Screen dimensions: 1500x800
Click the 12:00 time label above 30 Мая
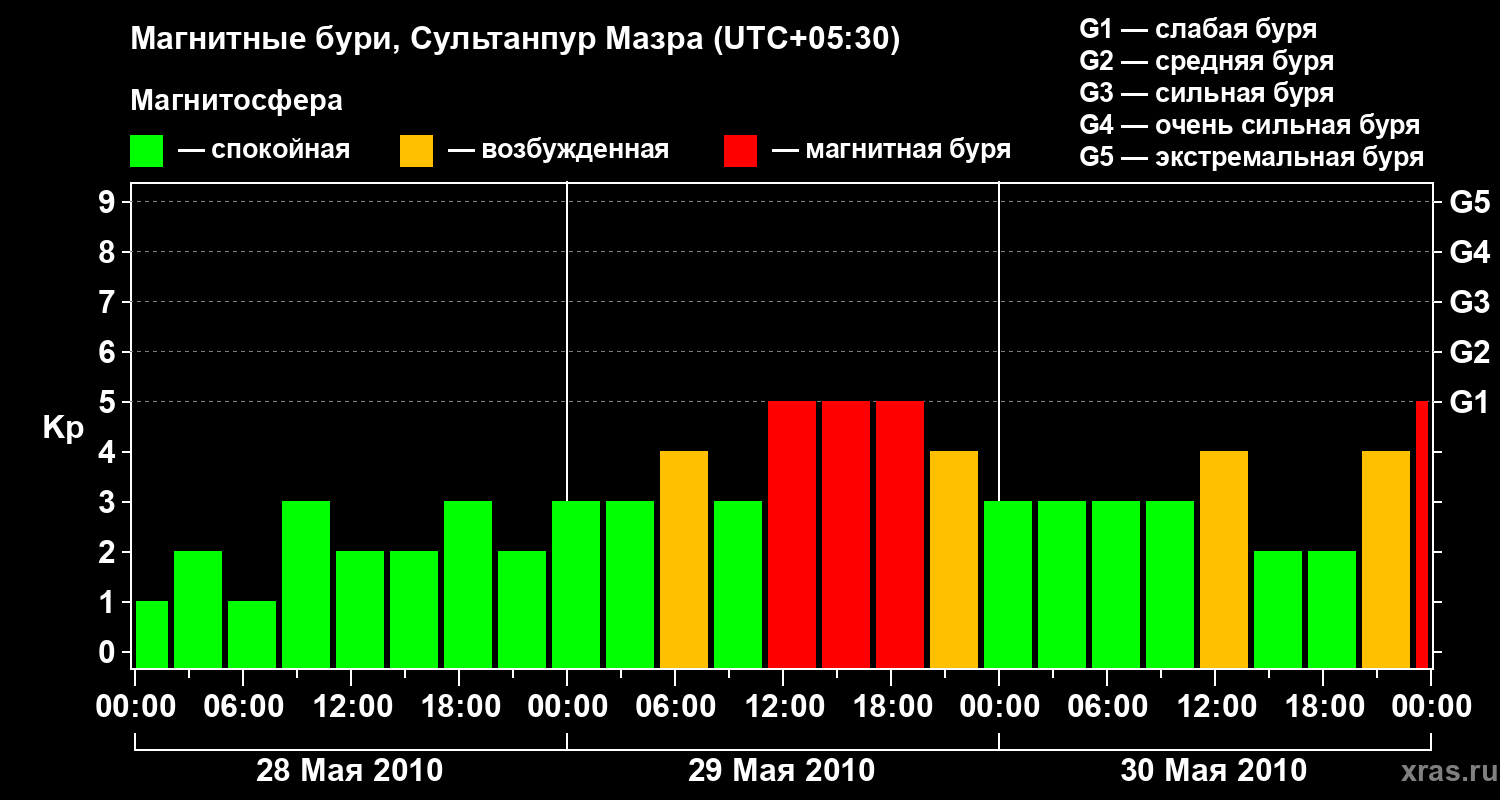(1215, 707)
